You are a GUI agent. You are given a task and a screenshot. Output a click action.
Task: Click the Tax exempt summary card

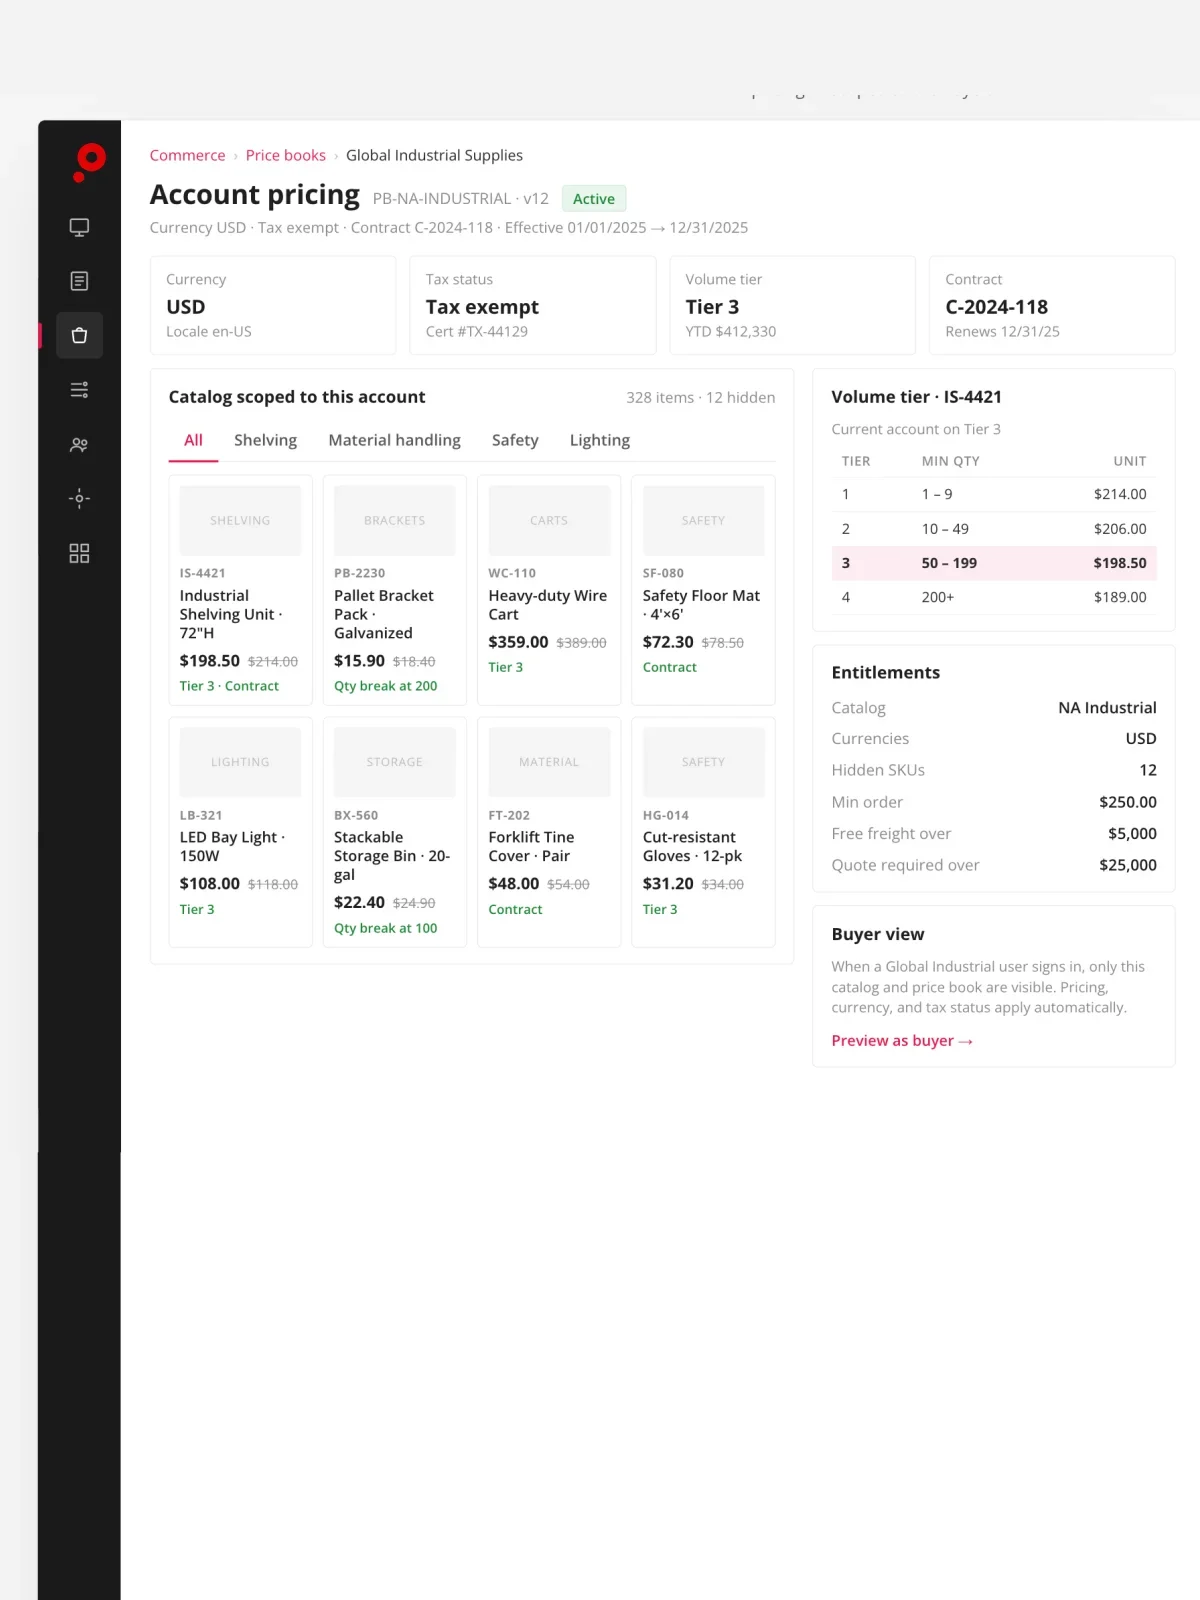tap(533, 305)
